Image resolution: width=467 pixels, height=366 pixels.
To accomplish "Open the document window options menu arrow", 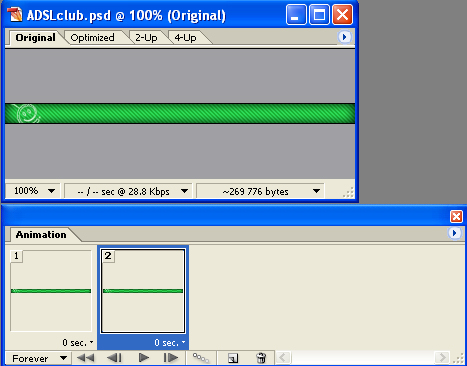I will [x=344, y=37].
